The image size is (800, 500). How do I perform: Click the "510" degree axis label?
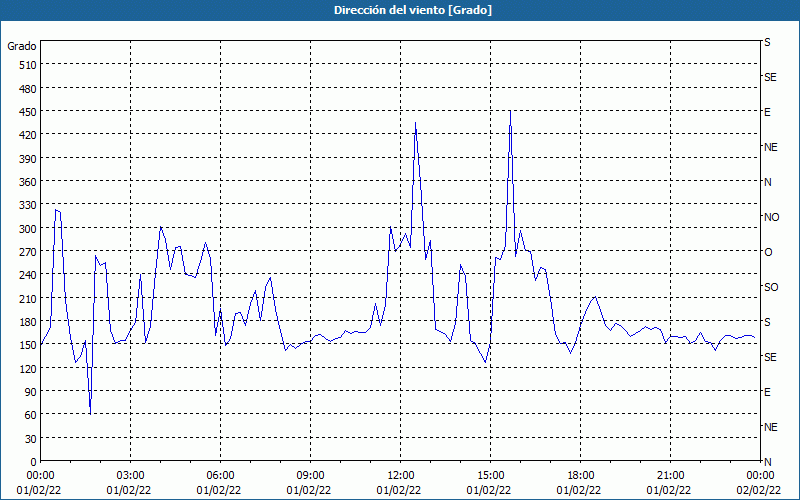point(29,65)
